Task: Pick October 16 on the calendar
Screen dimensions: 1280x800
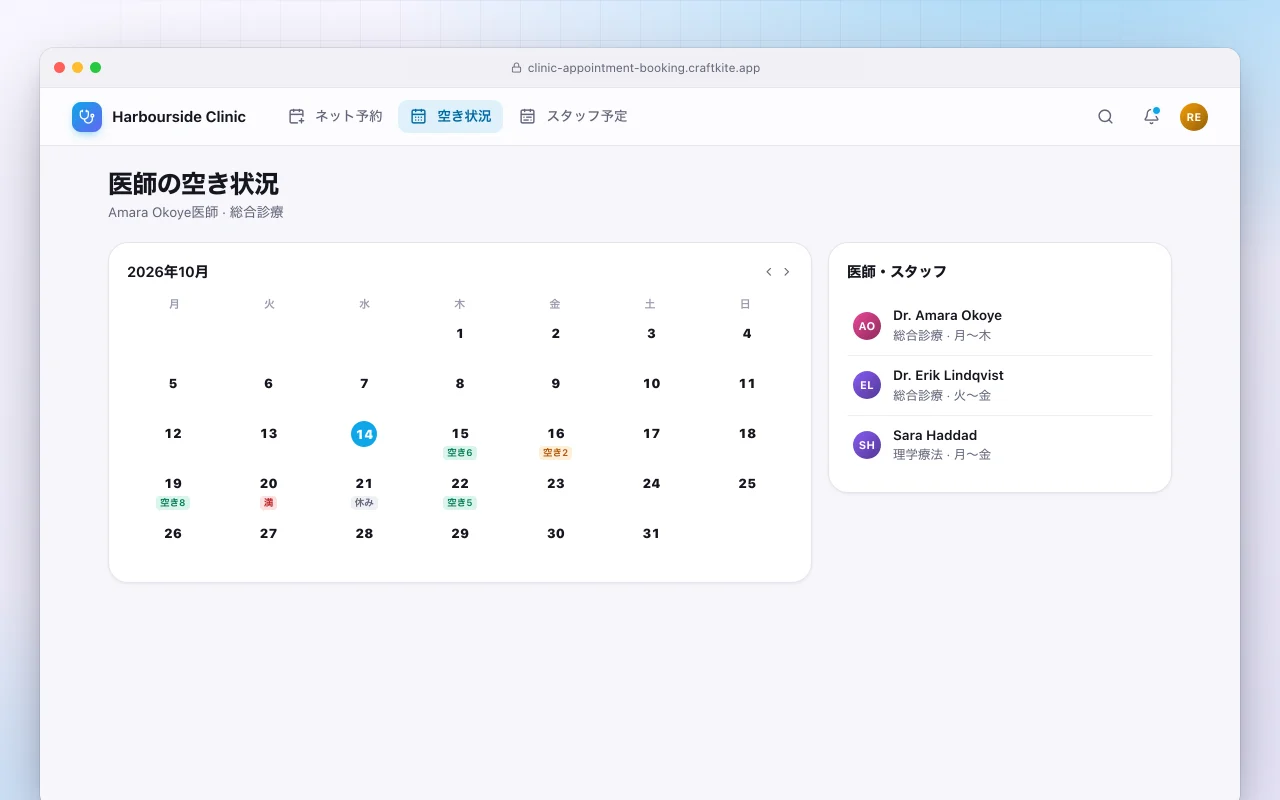Action: point(556,434)
